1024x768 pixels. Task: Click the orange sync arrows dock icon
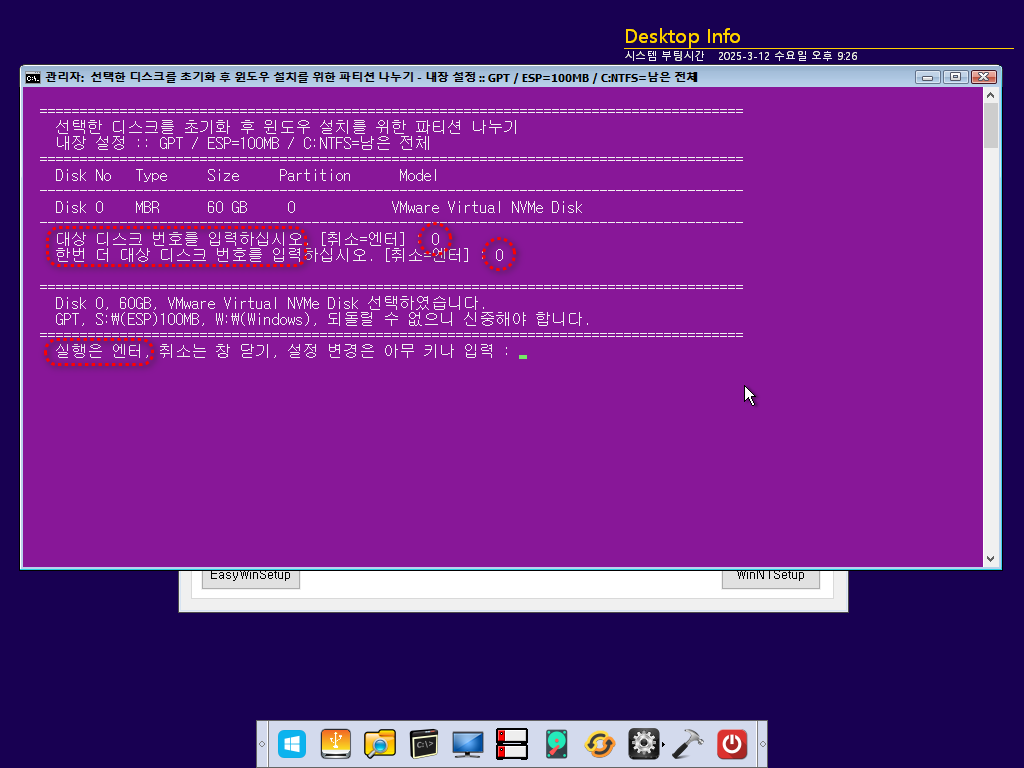click(600, 744)
